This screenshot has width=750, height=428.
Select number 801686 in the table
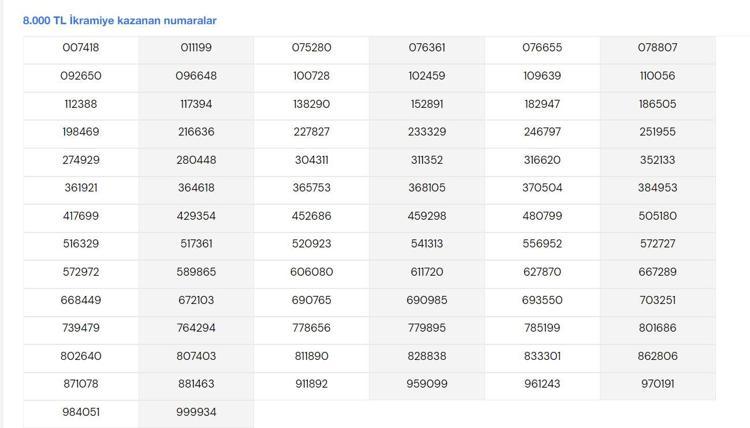(x=658, y=328)
